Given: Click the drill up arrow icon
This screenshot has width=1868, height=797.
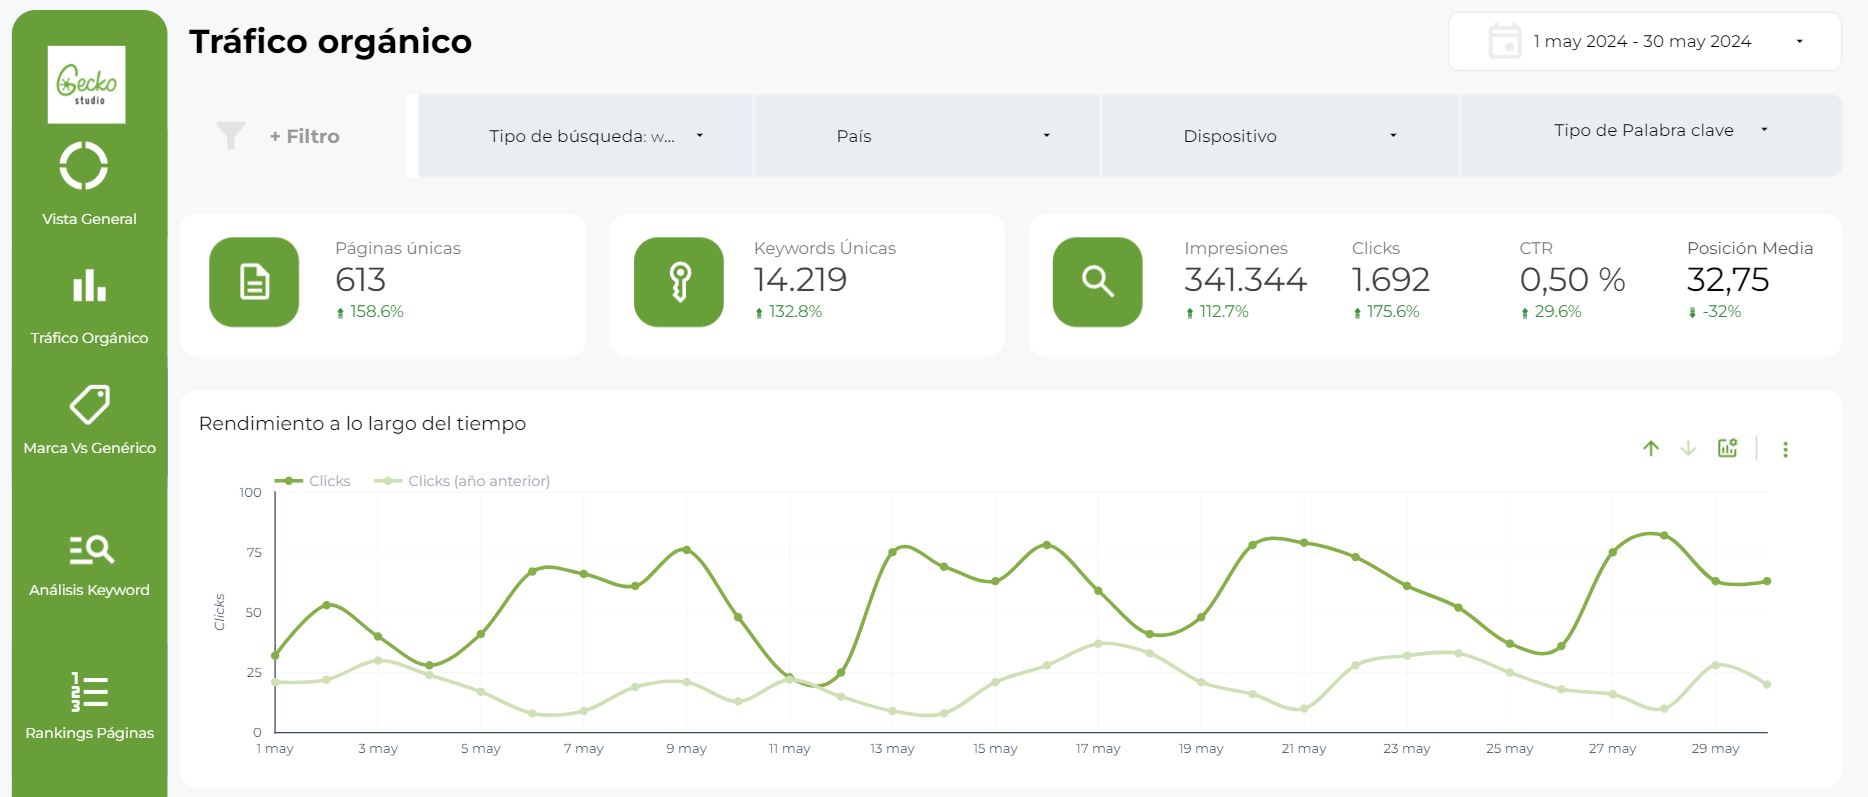Looking at the screenshot, I should click(1651, 449).
